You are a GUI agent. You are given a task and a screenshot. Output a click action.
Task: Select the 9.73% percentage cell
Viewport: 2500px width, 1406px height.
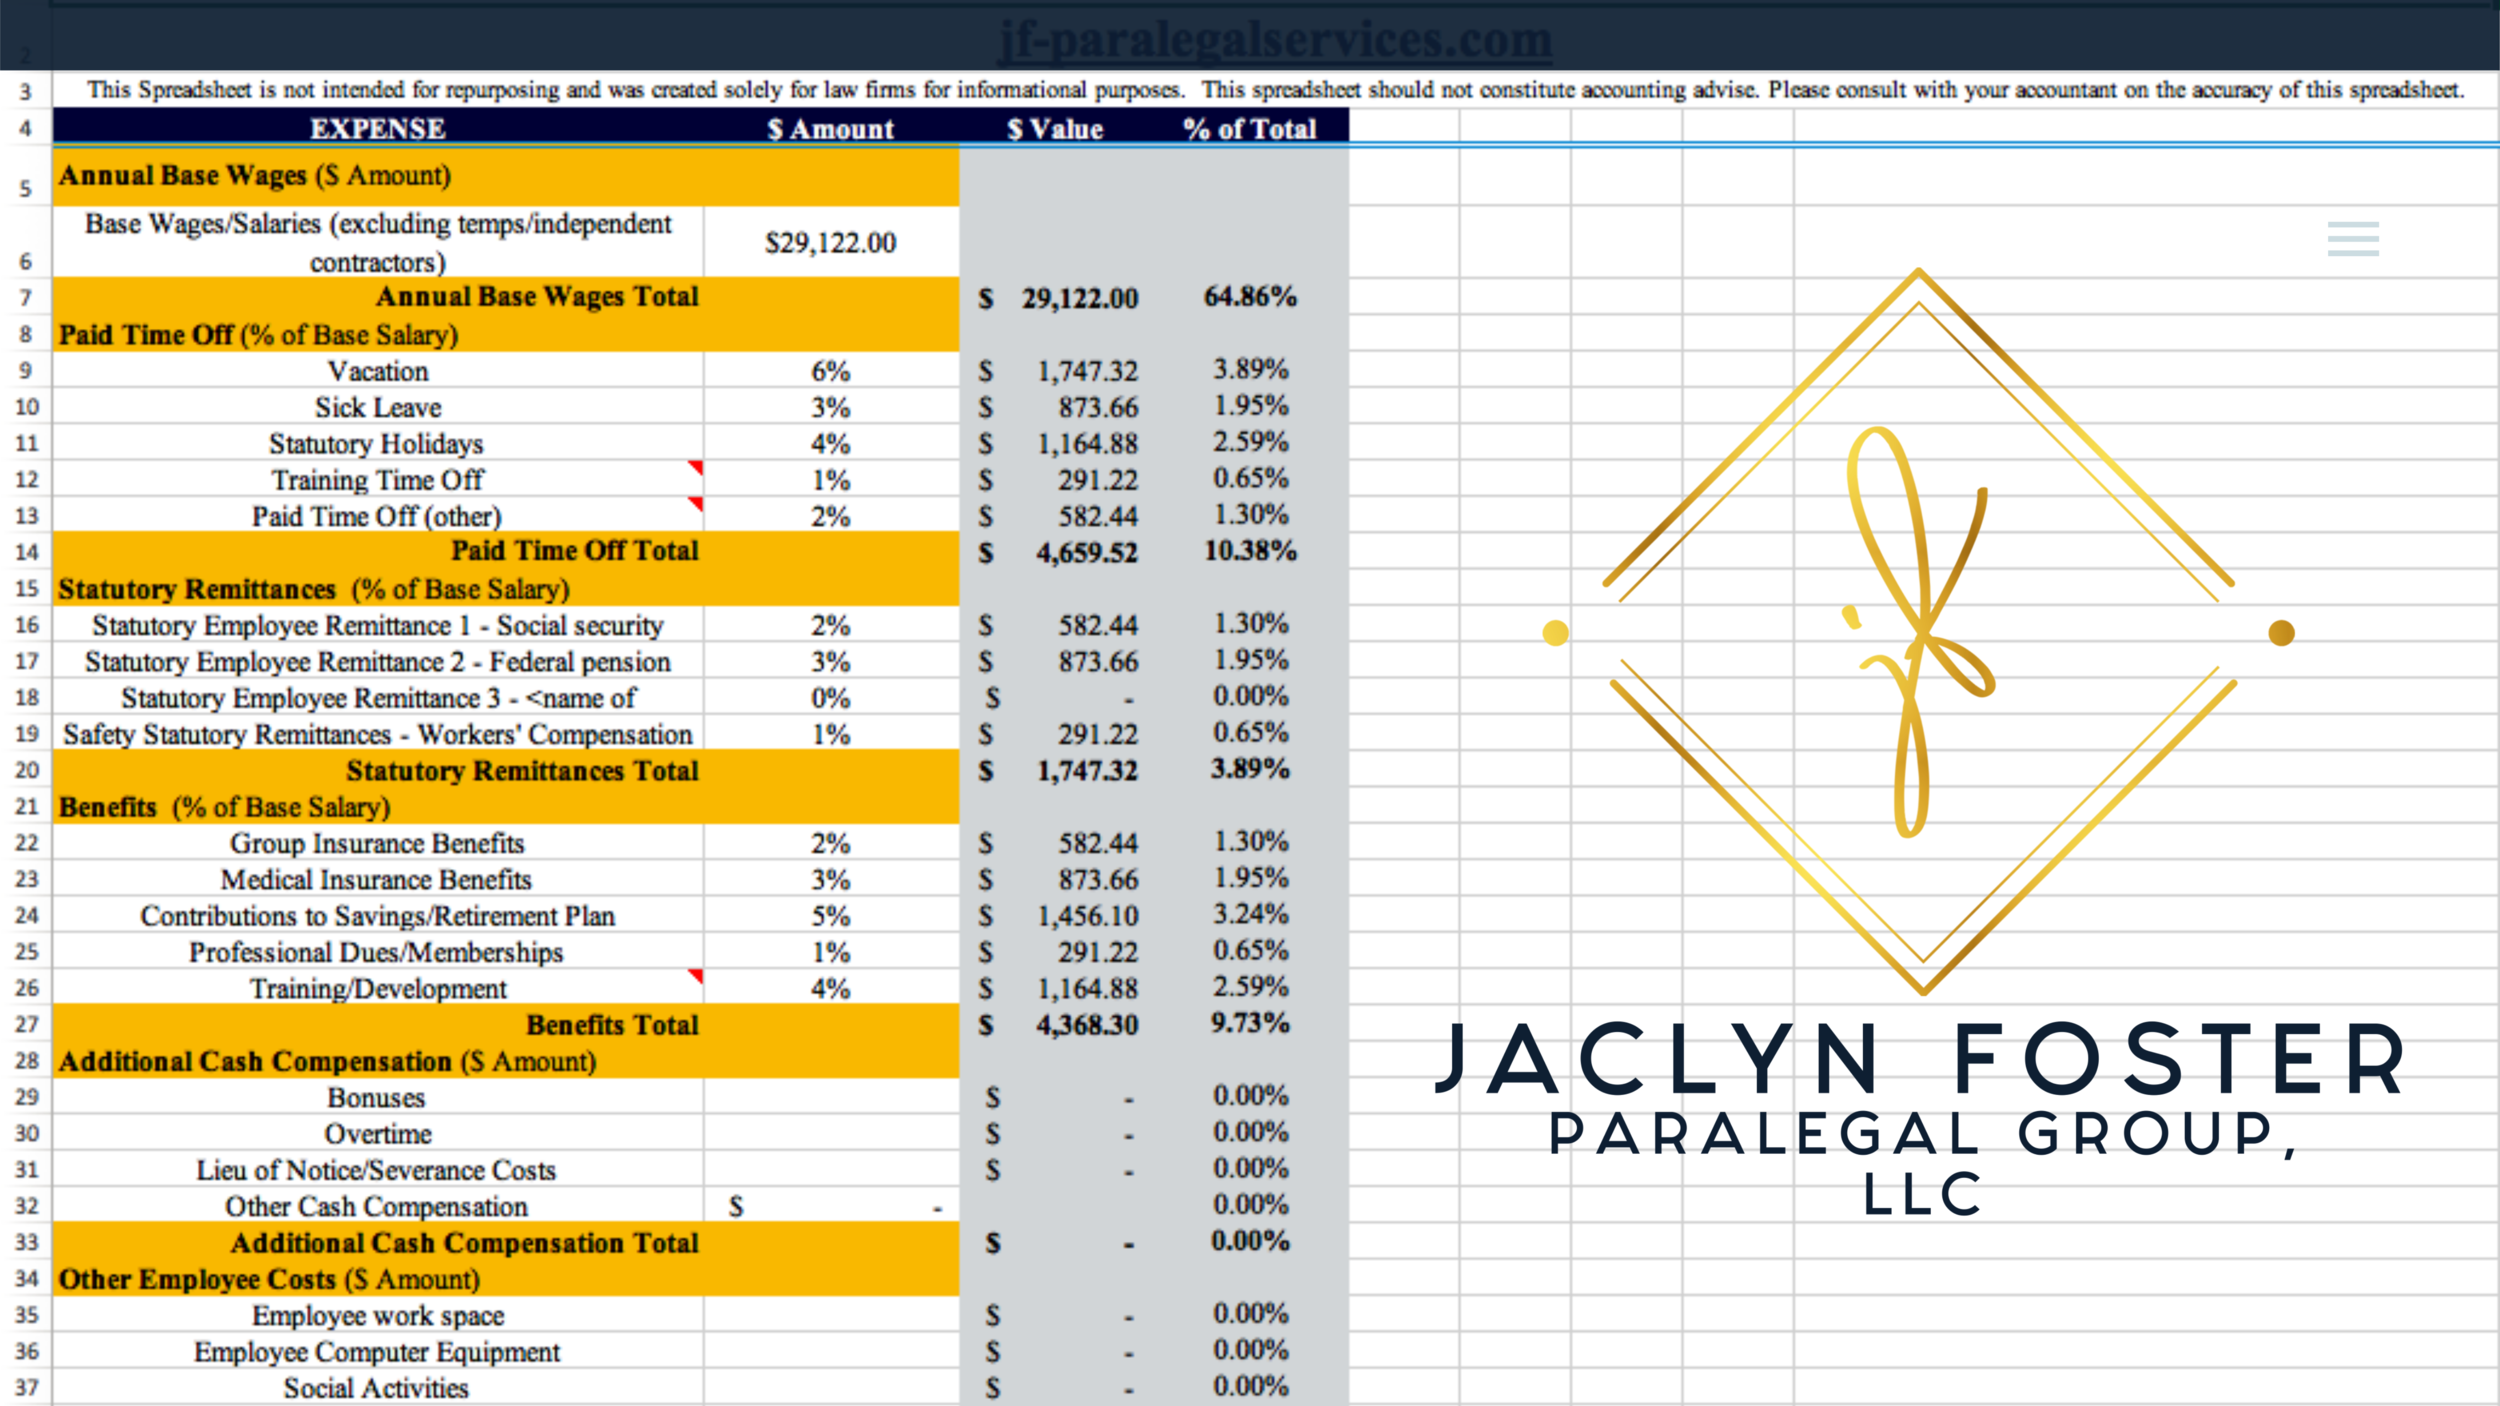tap(1250, 1023)
